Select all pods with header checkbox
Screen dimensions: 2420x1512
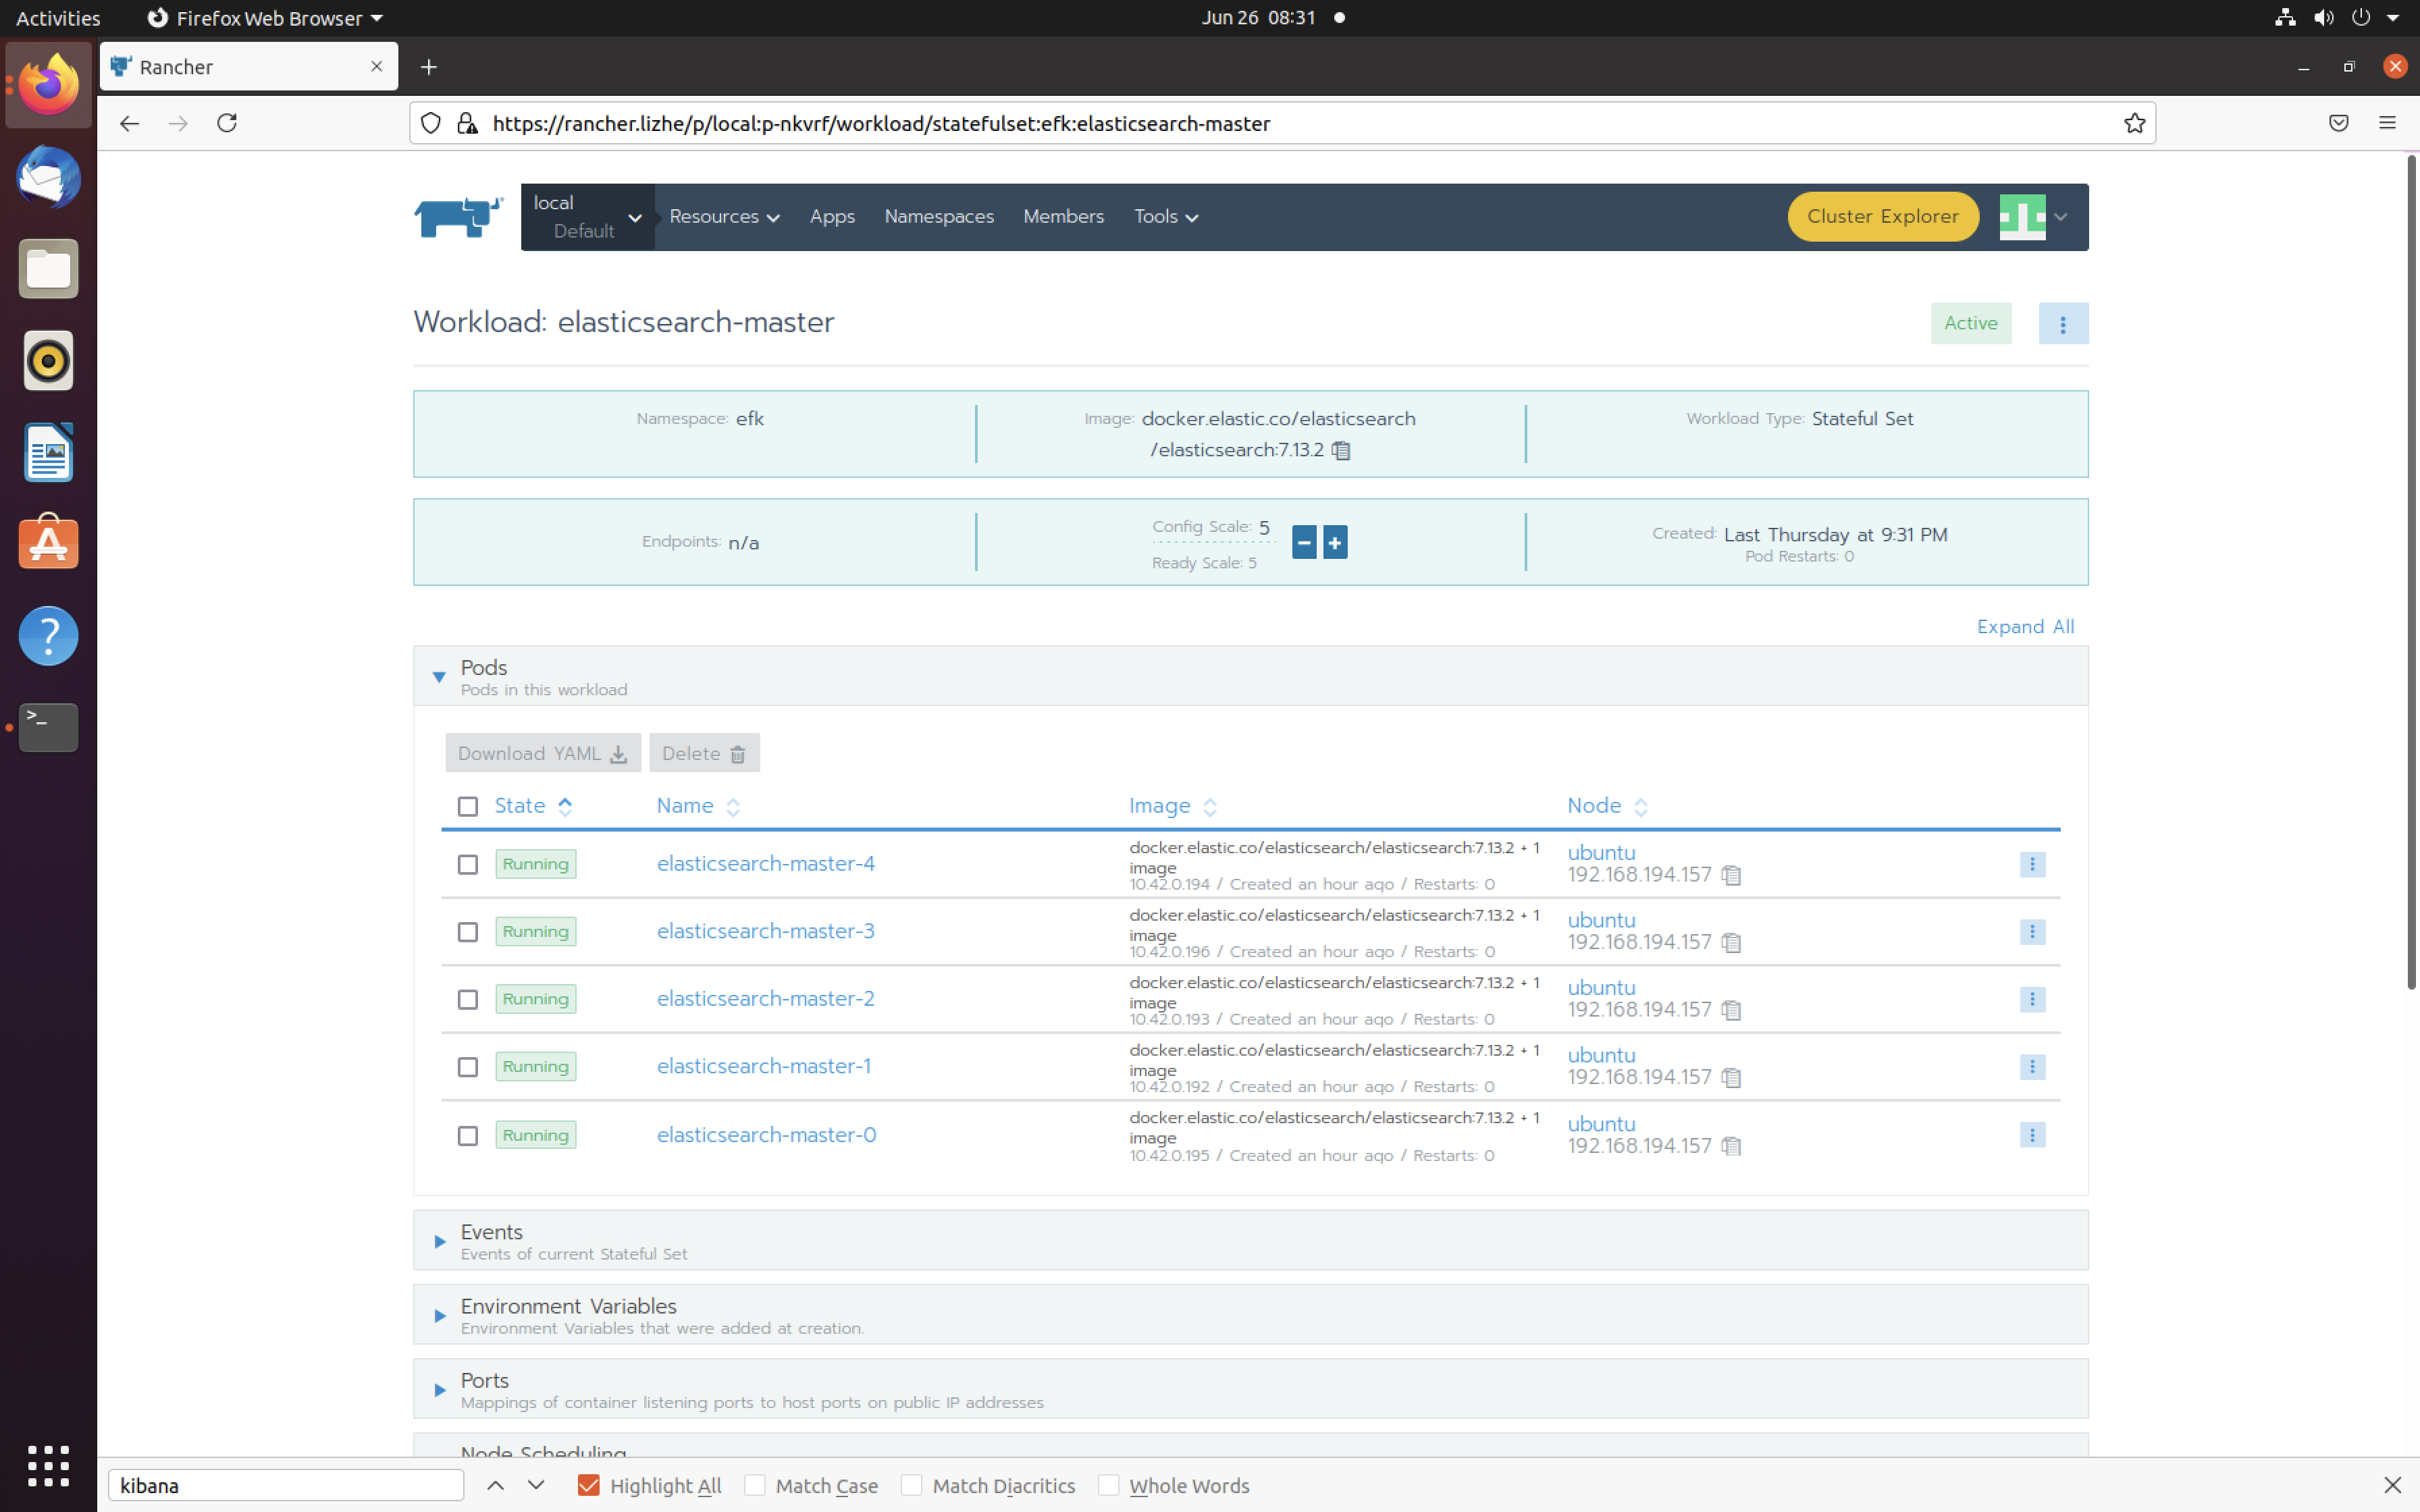coord(467,807)
